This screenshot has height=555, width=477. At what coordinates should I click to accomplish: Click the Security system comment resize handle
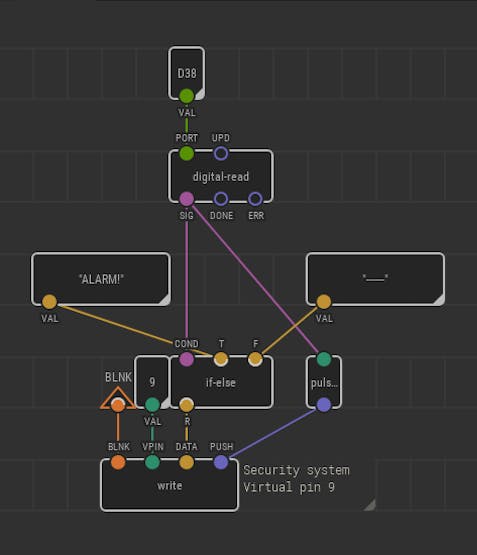[x=370, y=505]
